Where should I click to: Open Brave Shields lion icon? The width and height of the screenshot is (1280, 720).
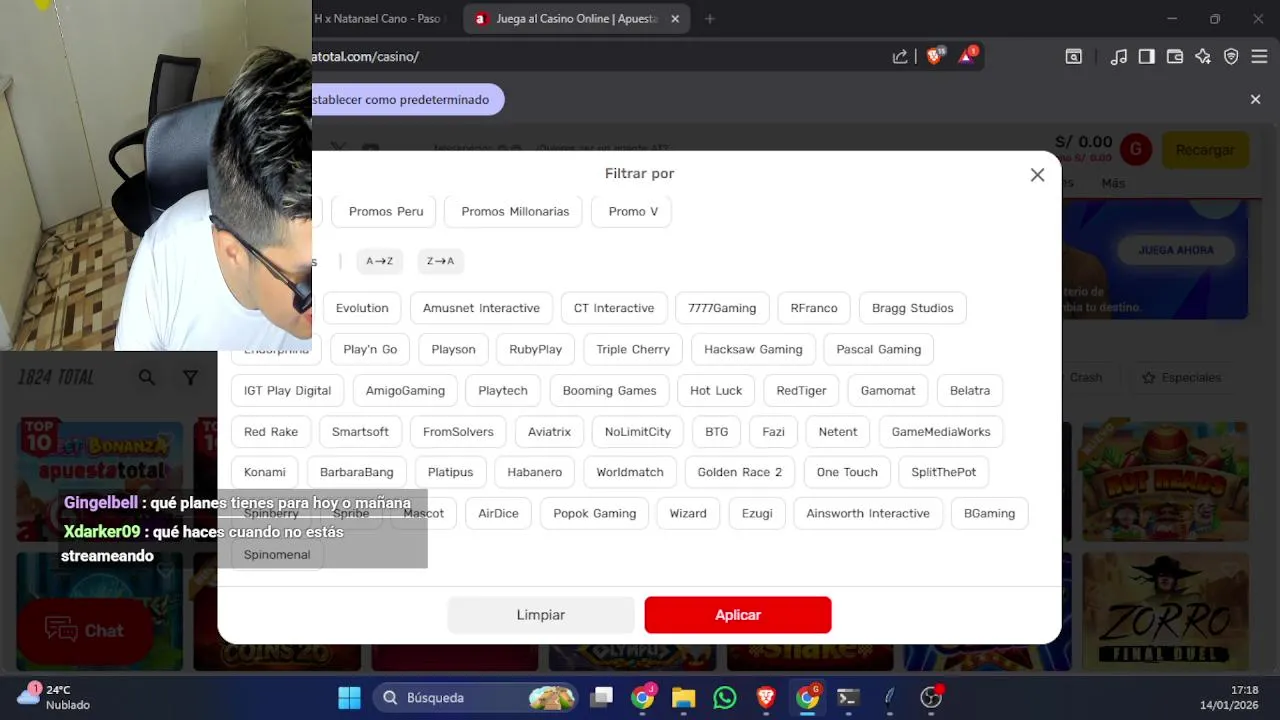coord(934,56)
